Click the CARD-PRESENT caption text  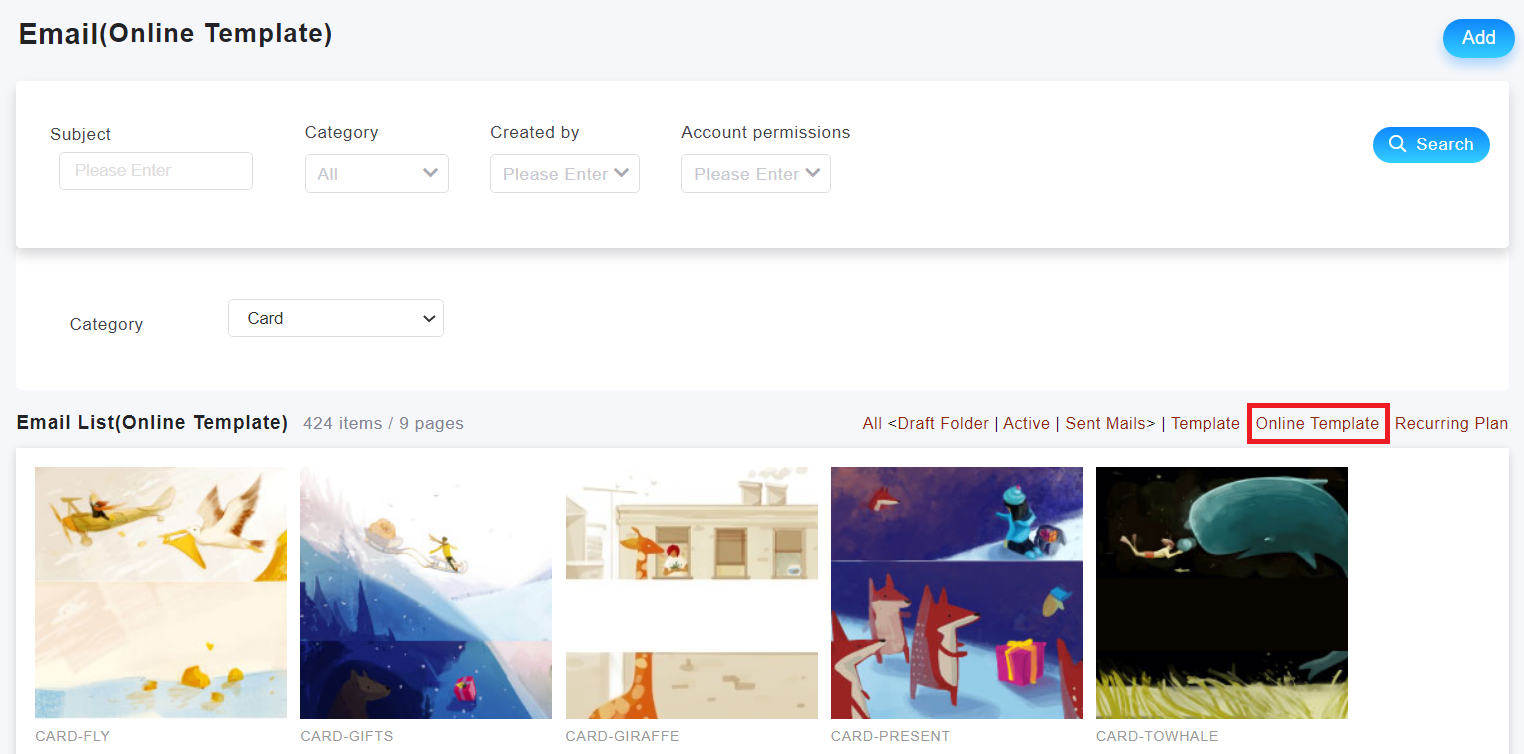[x=890, y=736]
